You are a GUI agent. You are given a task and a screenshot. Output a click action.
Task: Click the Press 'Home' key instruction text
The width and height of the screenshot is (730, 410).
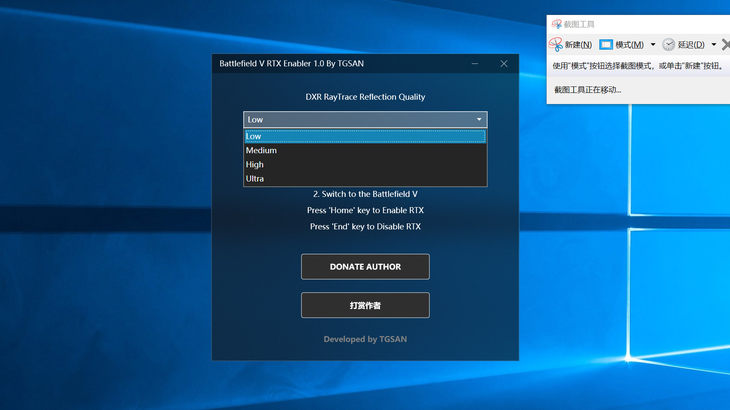pyautogui.click(x=365, y=210)
